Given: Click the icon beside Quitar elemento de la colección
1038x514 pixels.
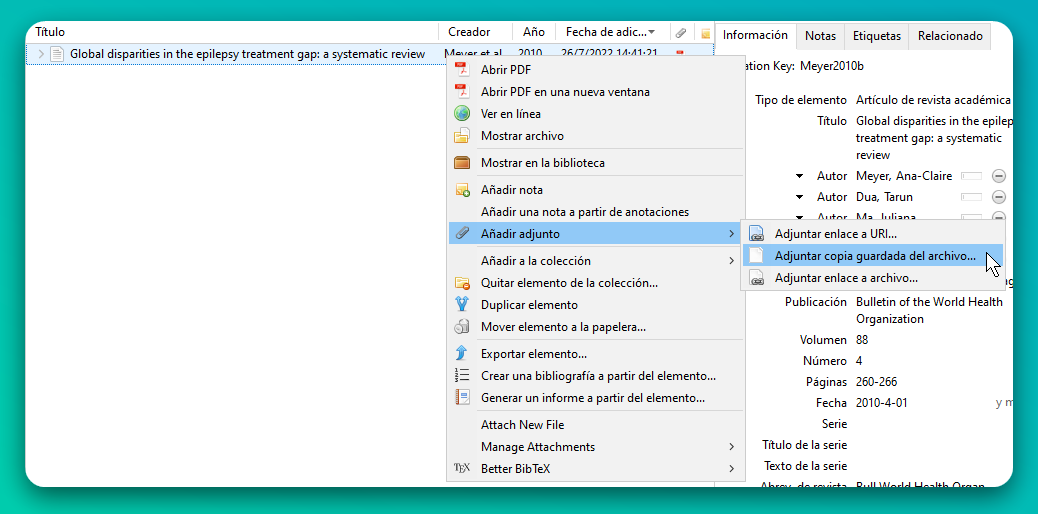Looking at the screenshot, I should coord(461,283).
